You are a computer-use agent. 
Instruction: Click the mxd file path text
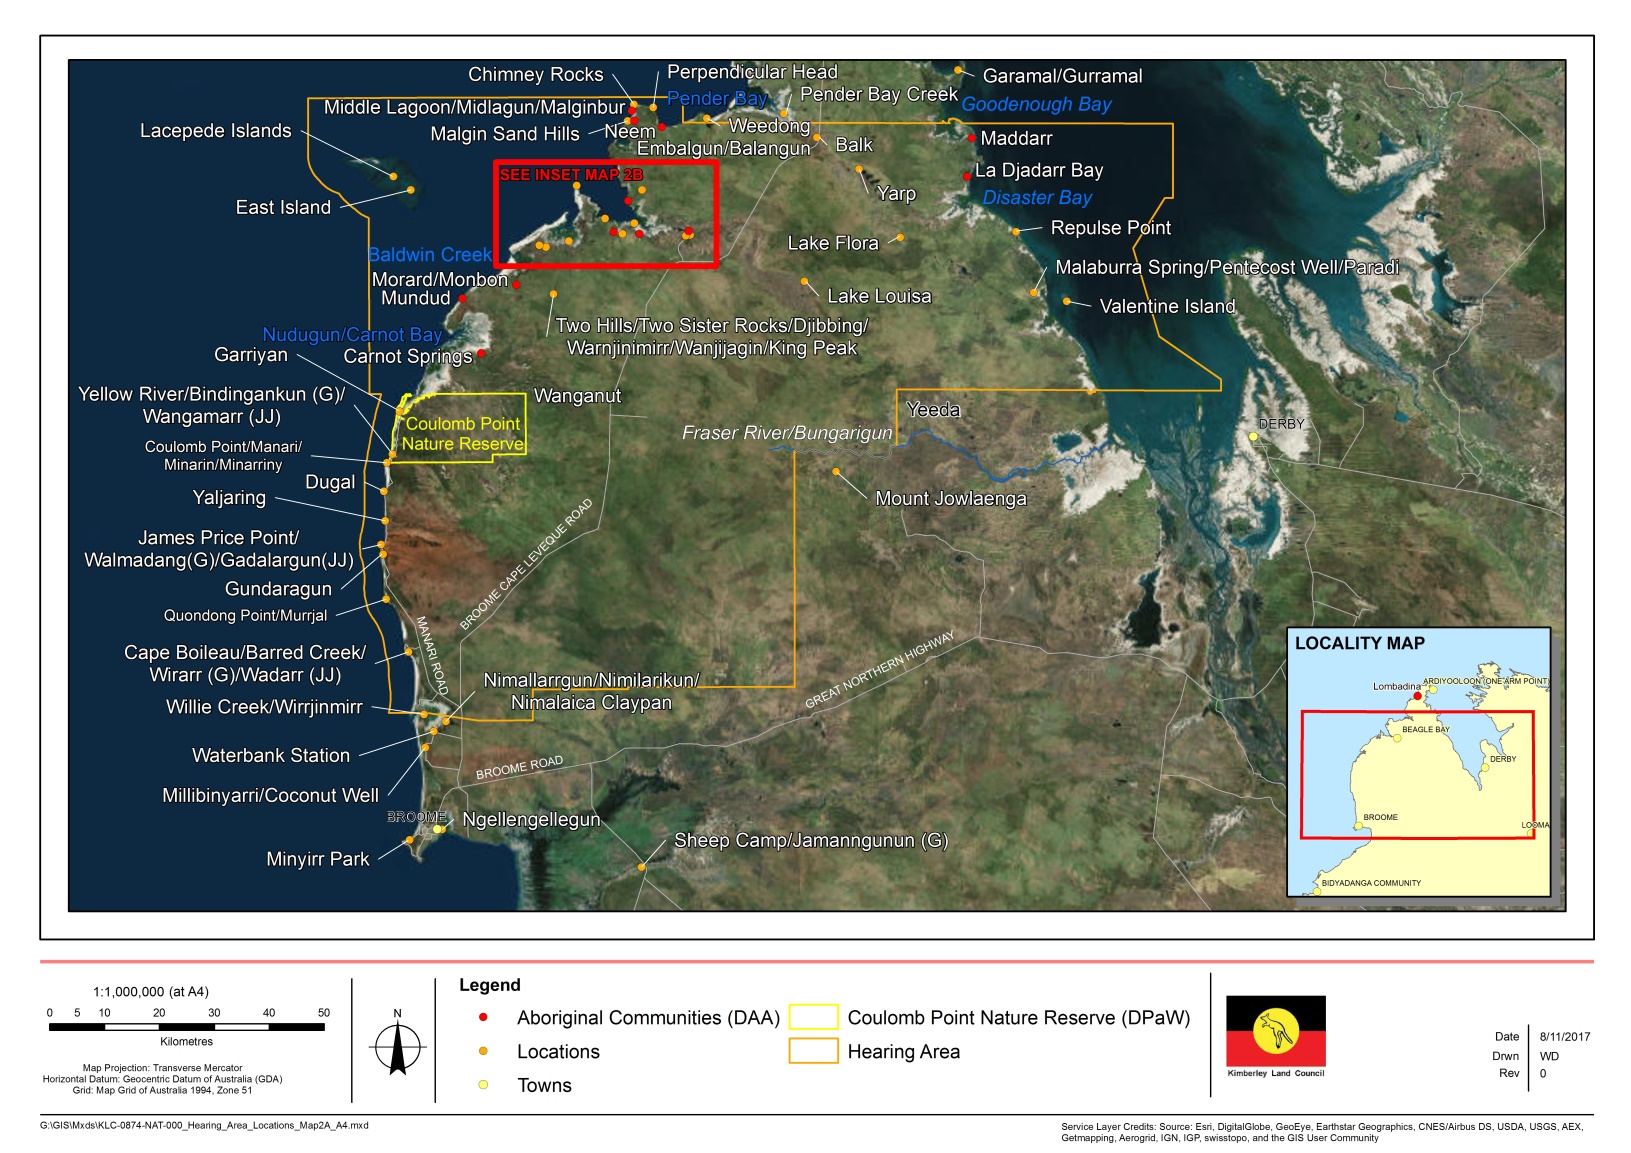coord(204,1125)
